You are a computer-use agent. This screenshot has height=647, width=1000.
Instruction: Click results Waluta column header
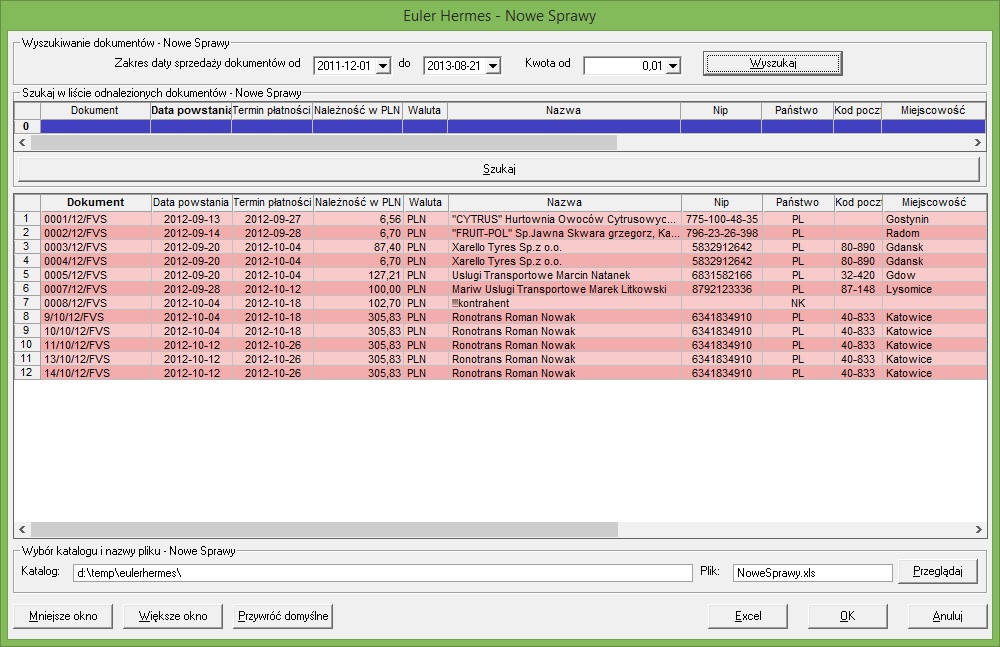(x=425, y=202)
